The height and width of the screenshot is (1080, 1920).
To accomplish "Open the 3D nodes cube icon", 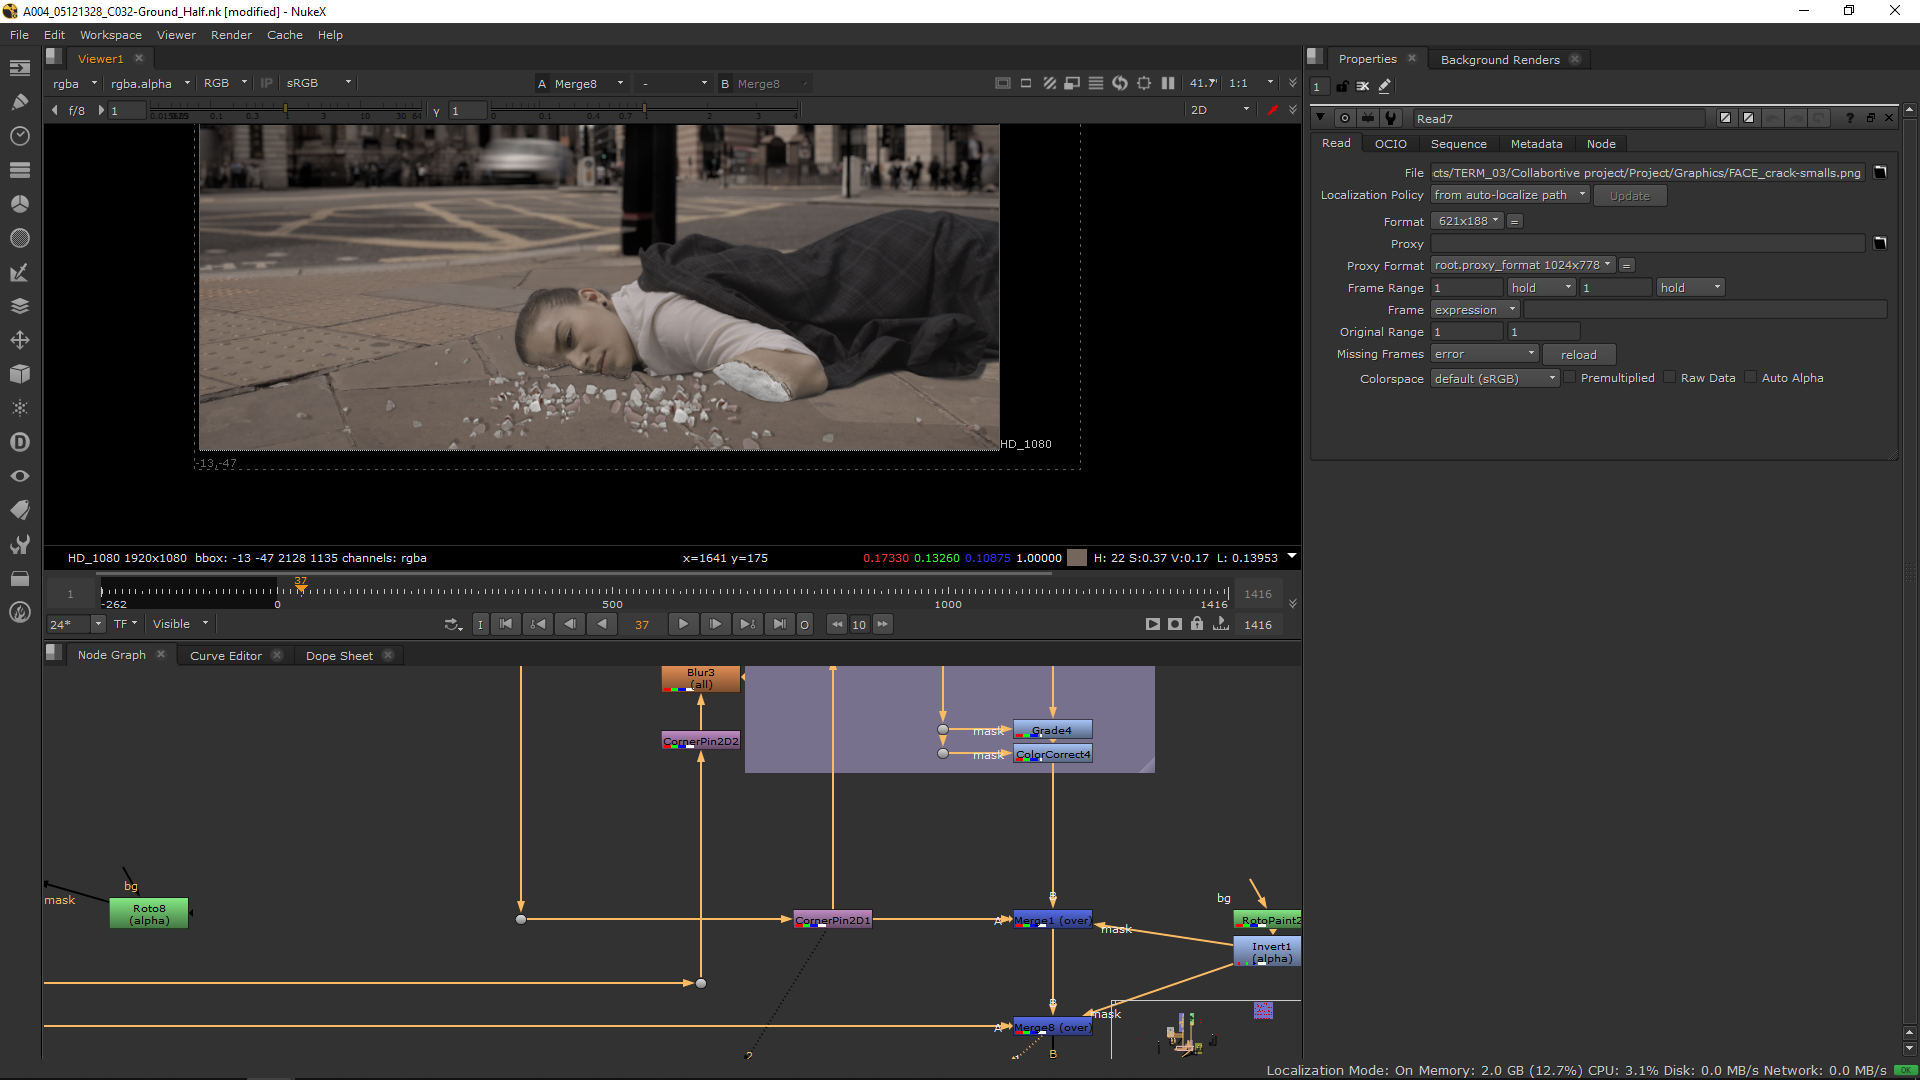I will pos(19,374).
